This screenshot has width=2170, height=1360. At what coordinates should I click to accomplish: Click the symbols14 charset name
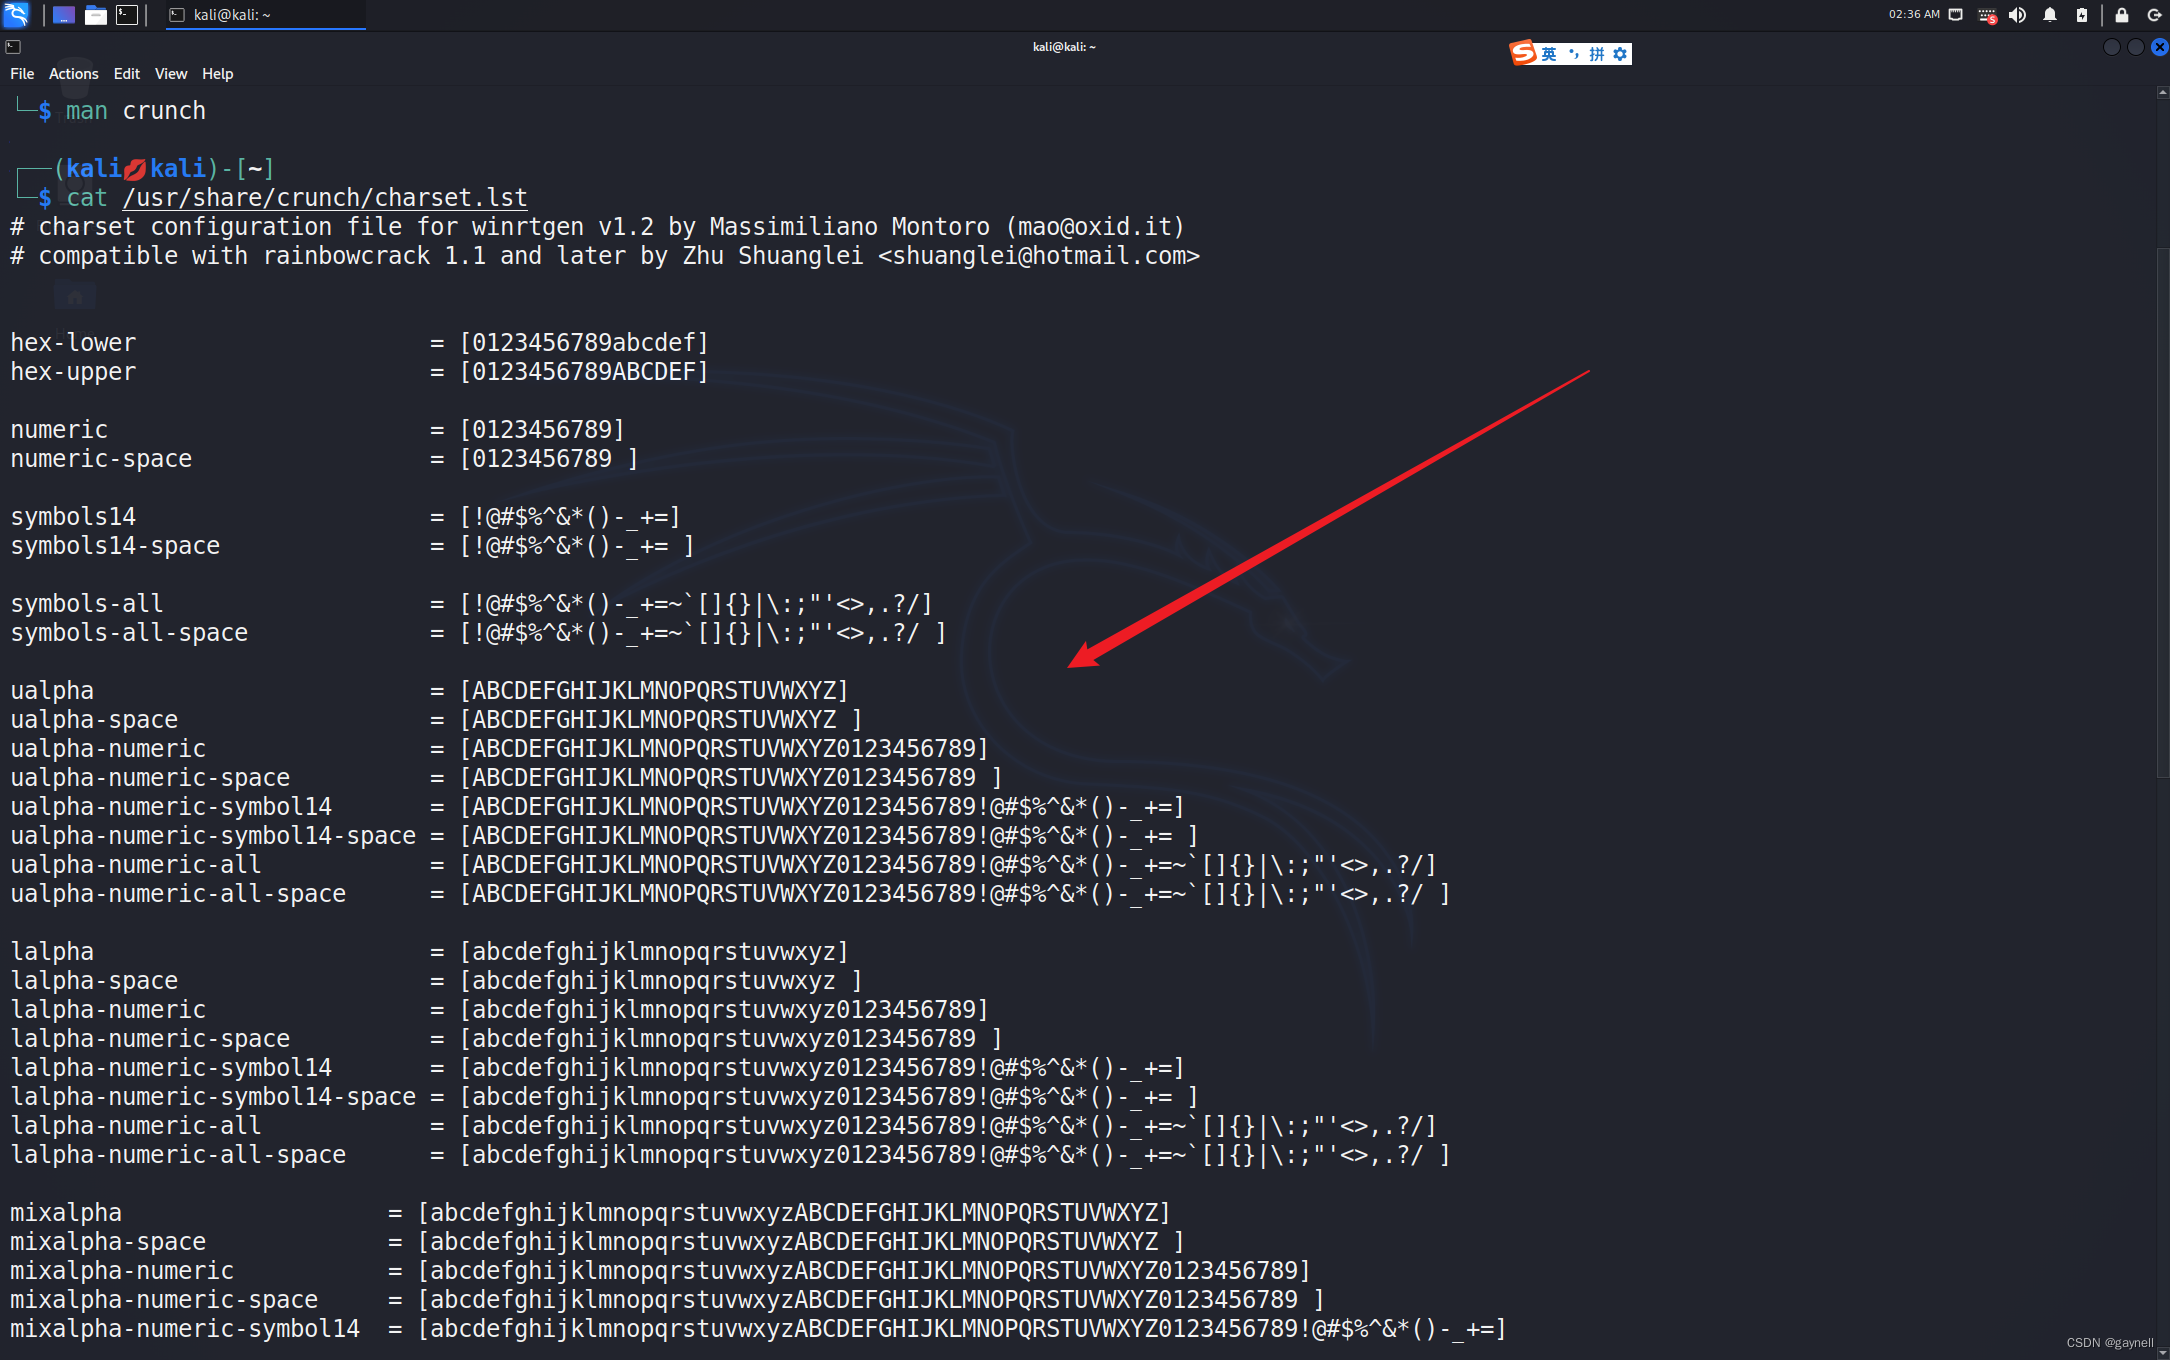click(73, 517)
